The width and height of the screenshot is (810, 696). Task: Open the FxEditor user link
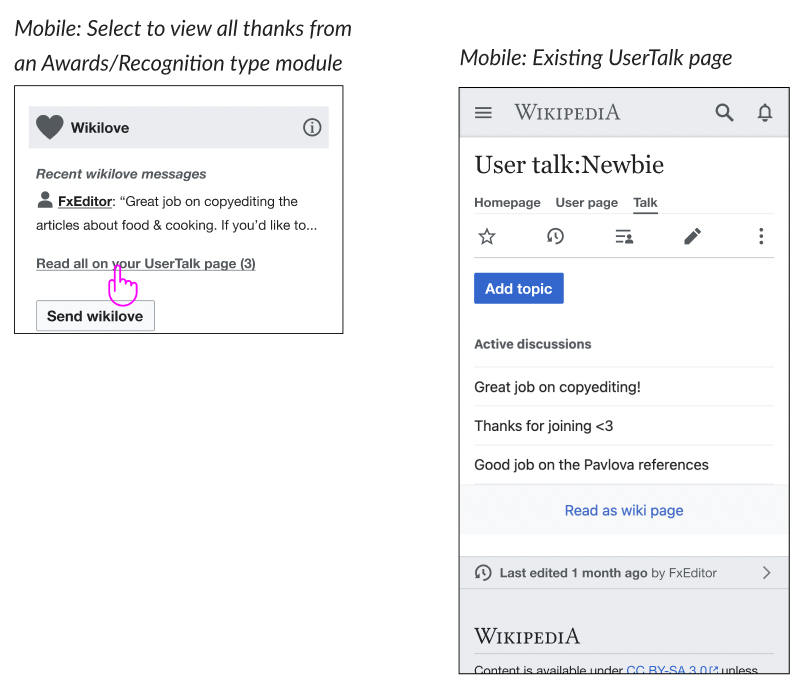(x=85, y=202)
